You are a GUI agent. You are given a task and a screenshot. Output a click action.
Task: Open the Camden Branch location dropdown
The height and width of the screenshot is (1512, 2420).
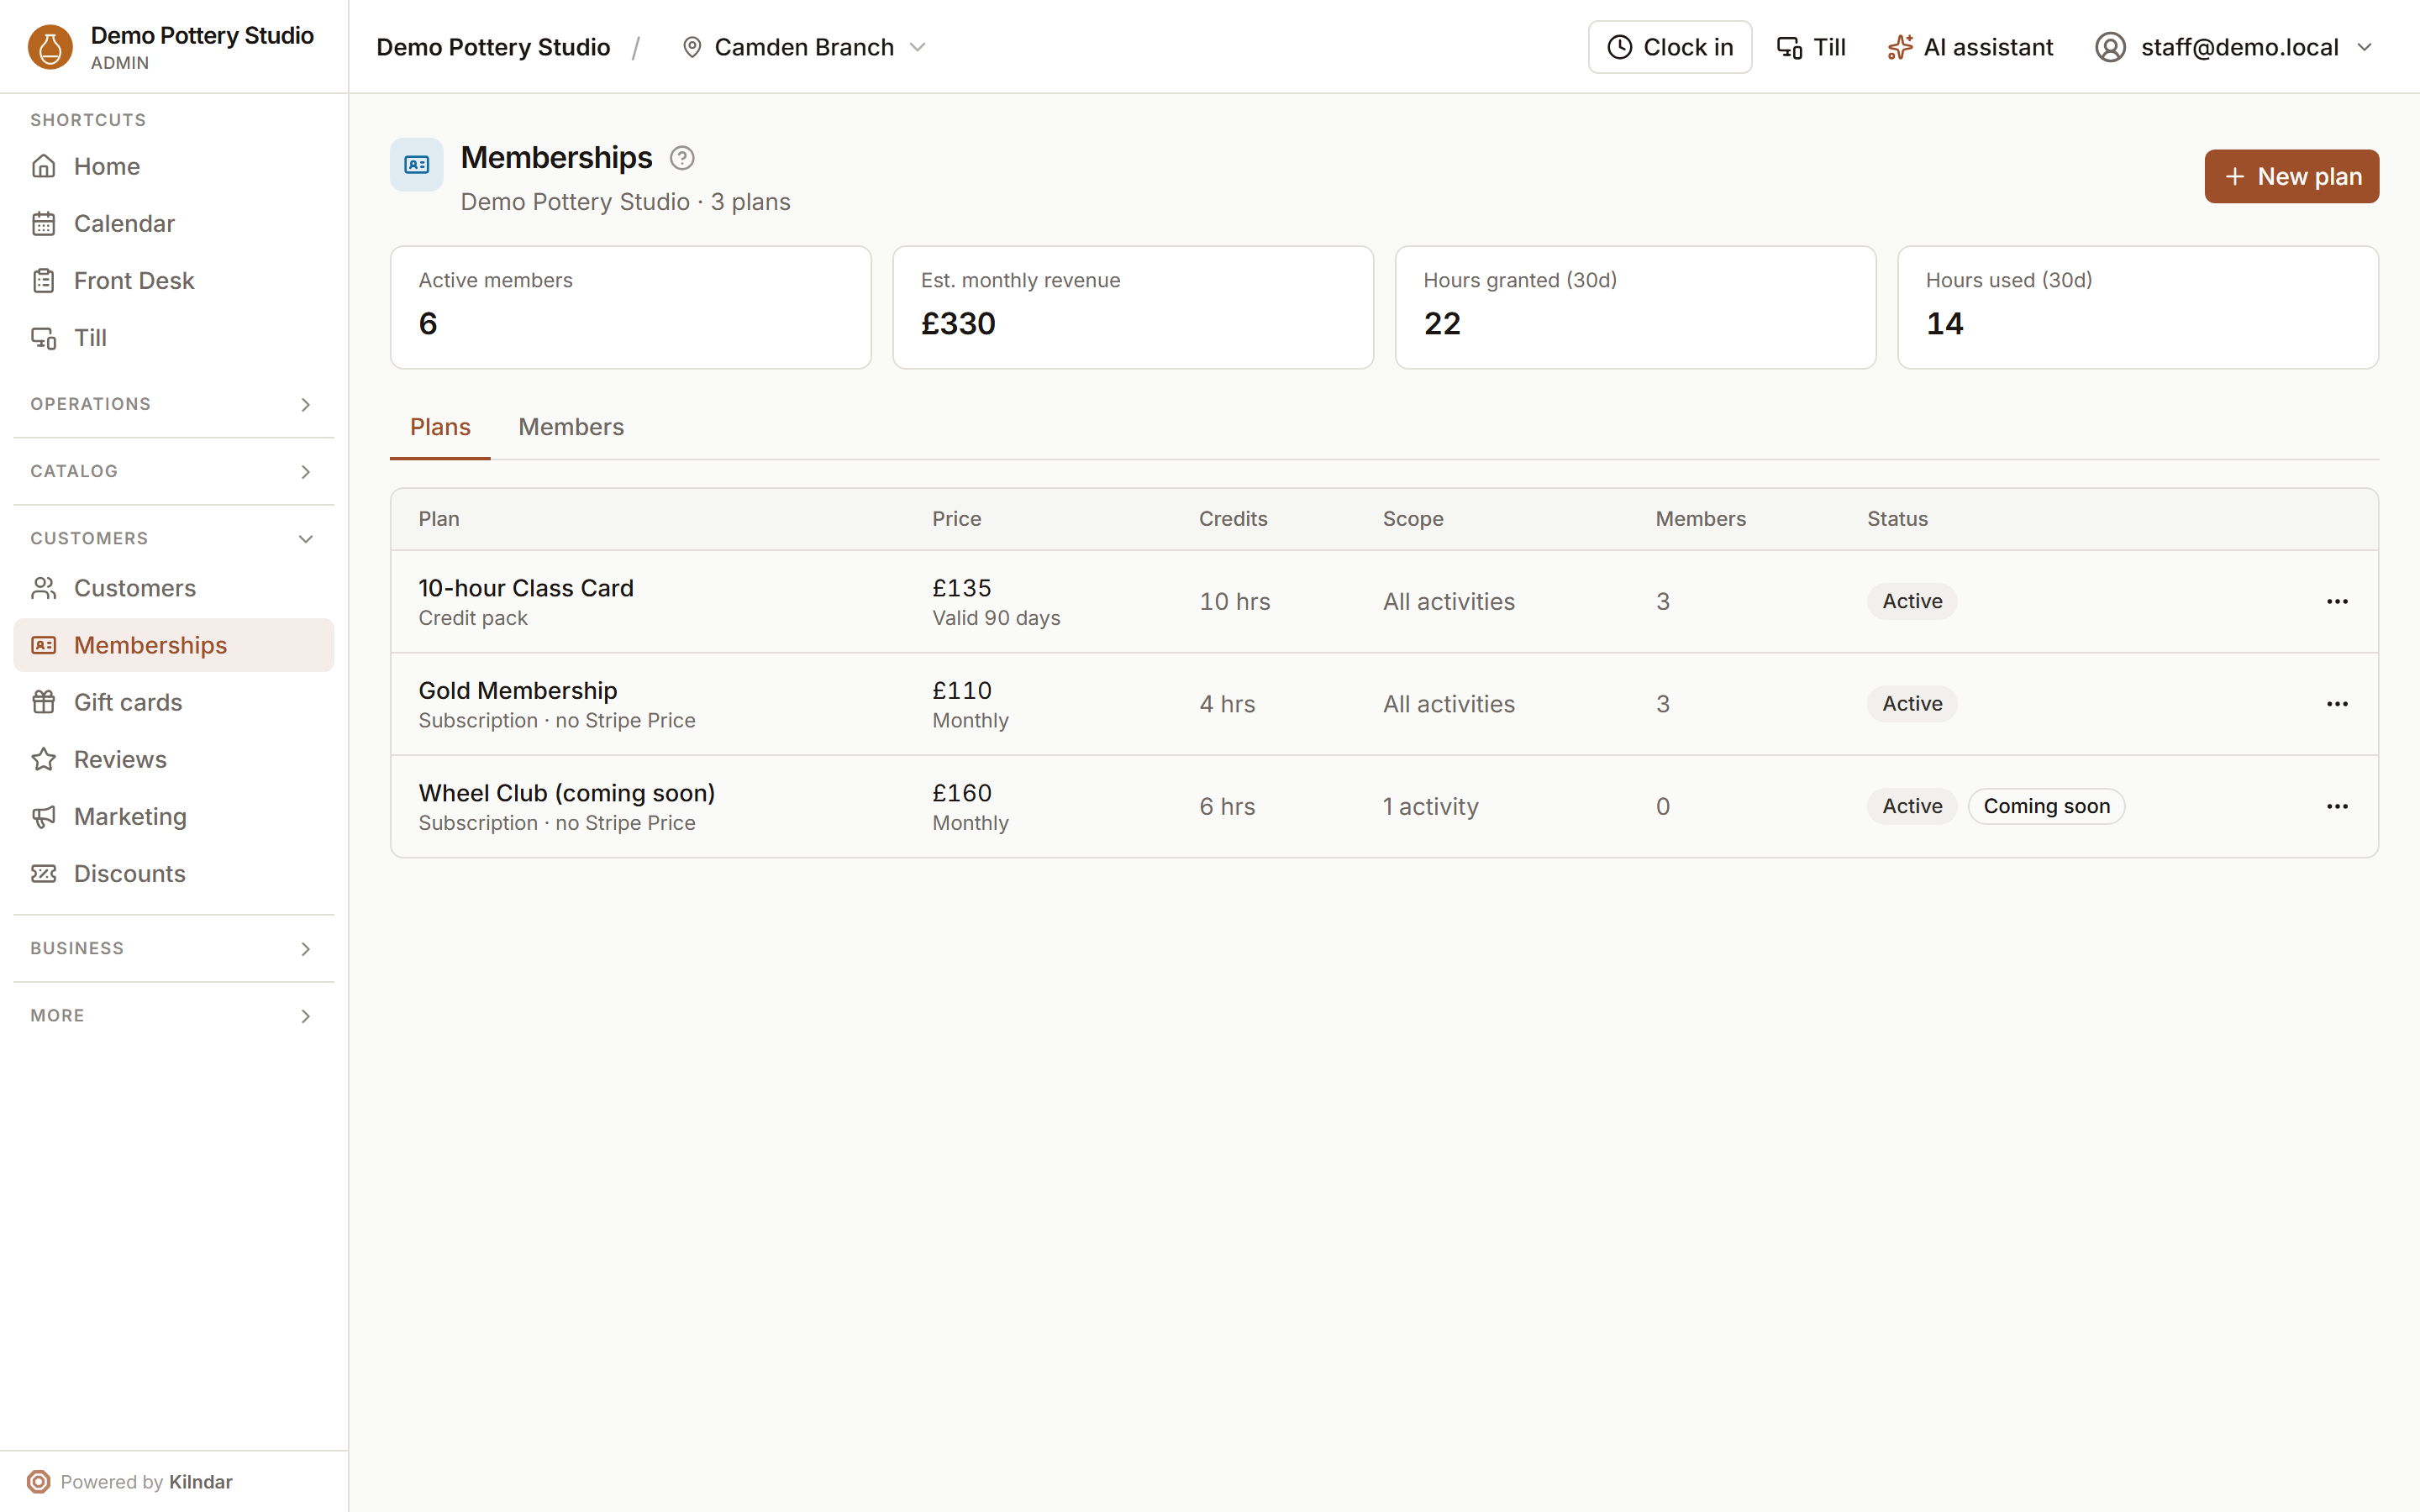(804, 47)
